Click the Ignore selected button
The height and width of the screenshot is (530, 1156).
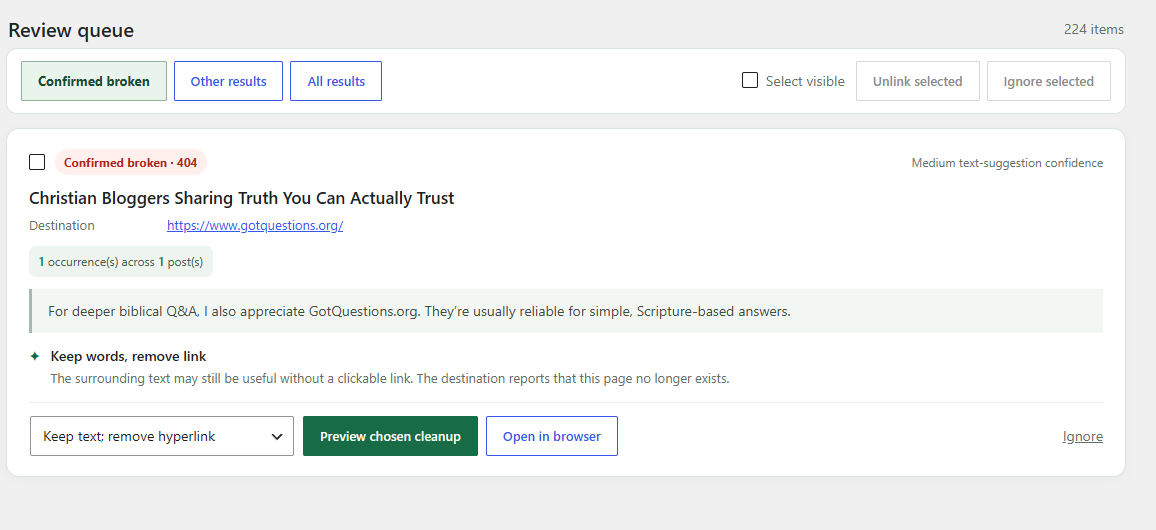(1048, 81)
